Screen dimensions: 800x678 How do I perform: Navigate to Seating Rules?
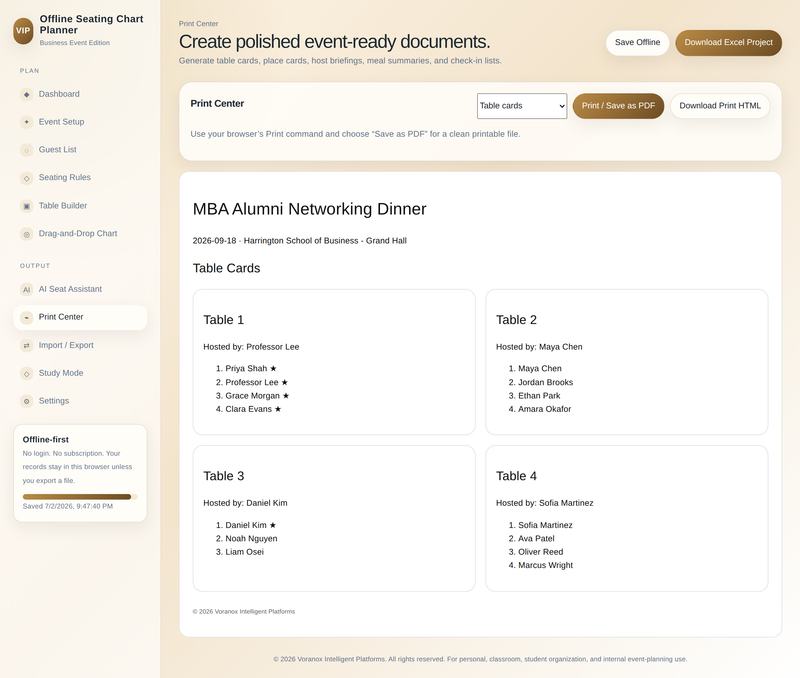pyautogui.click(x=80, y=178)
